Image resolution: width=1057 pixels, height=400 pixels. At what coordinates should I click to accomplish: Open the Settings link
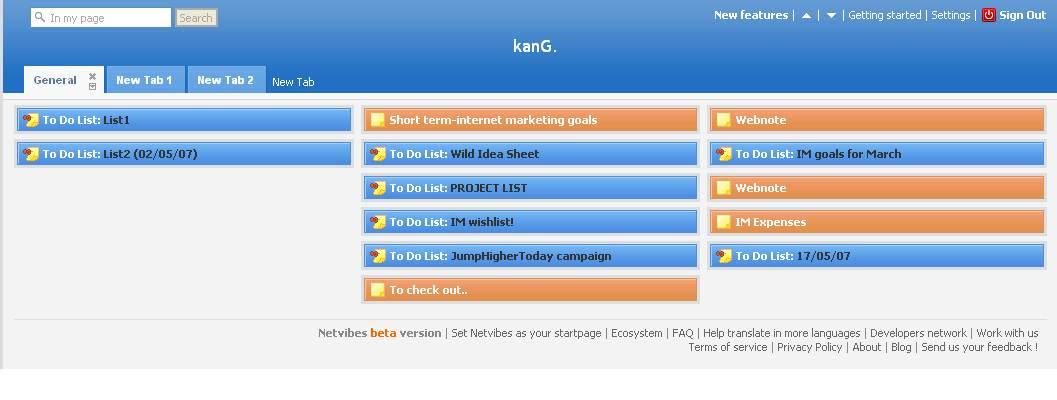(950, 15)
